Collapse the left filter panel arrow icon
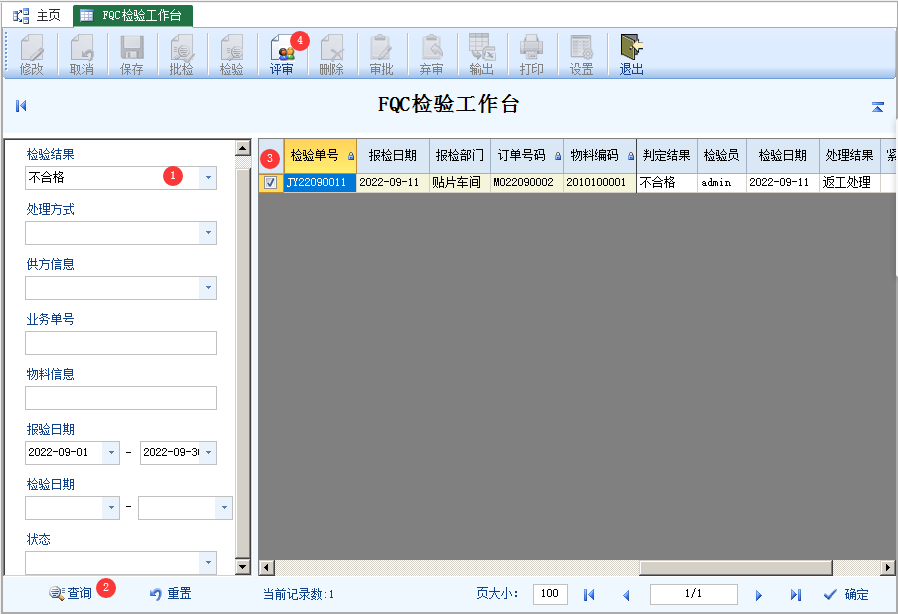 (21, 105)
